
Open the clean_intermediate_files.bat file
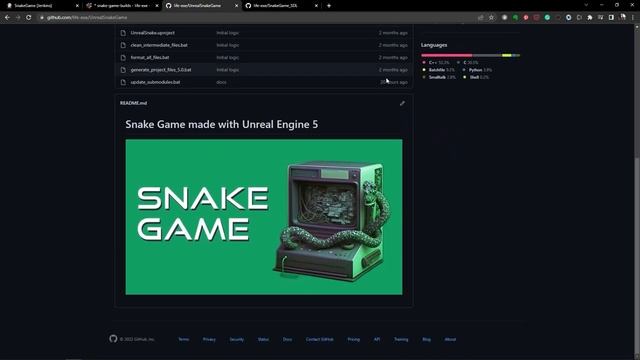coord(159,45)
